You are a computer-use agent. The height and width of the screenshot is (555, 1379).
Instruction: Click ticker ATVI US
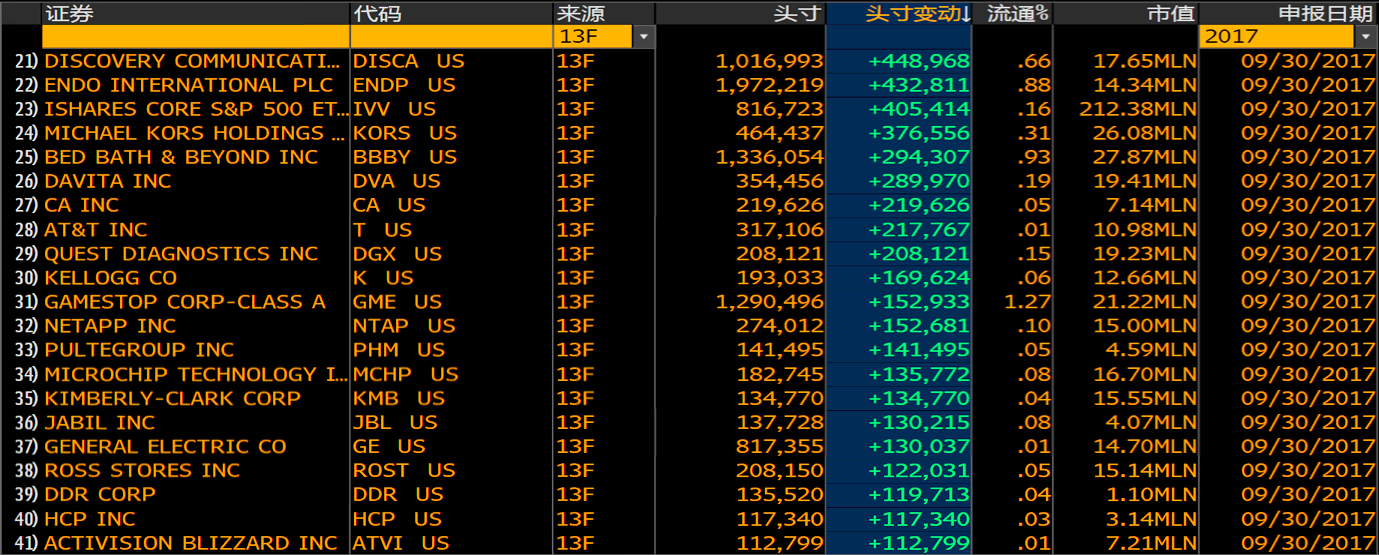401,543
